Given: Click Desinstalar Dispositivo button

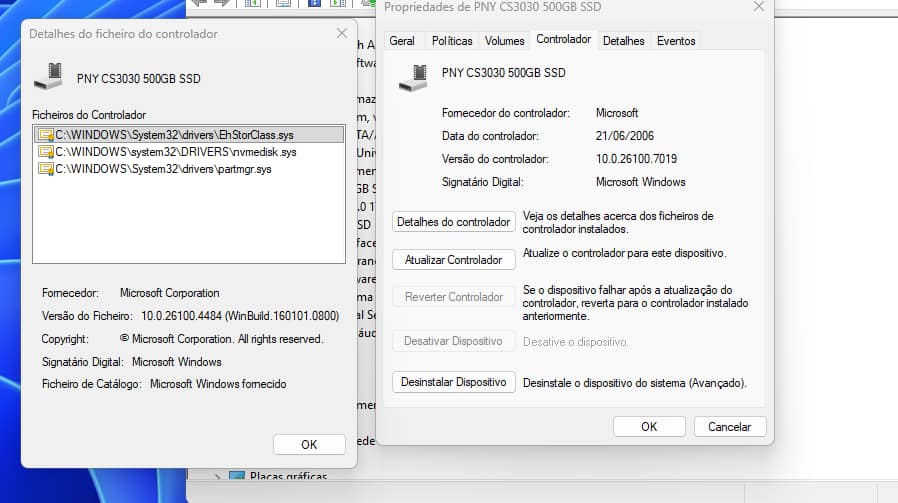Looking at the screenshot, I should coord(453,382).
